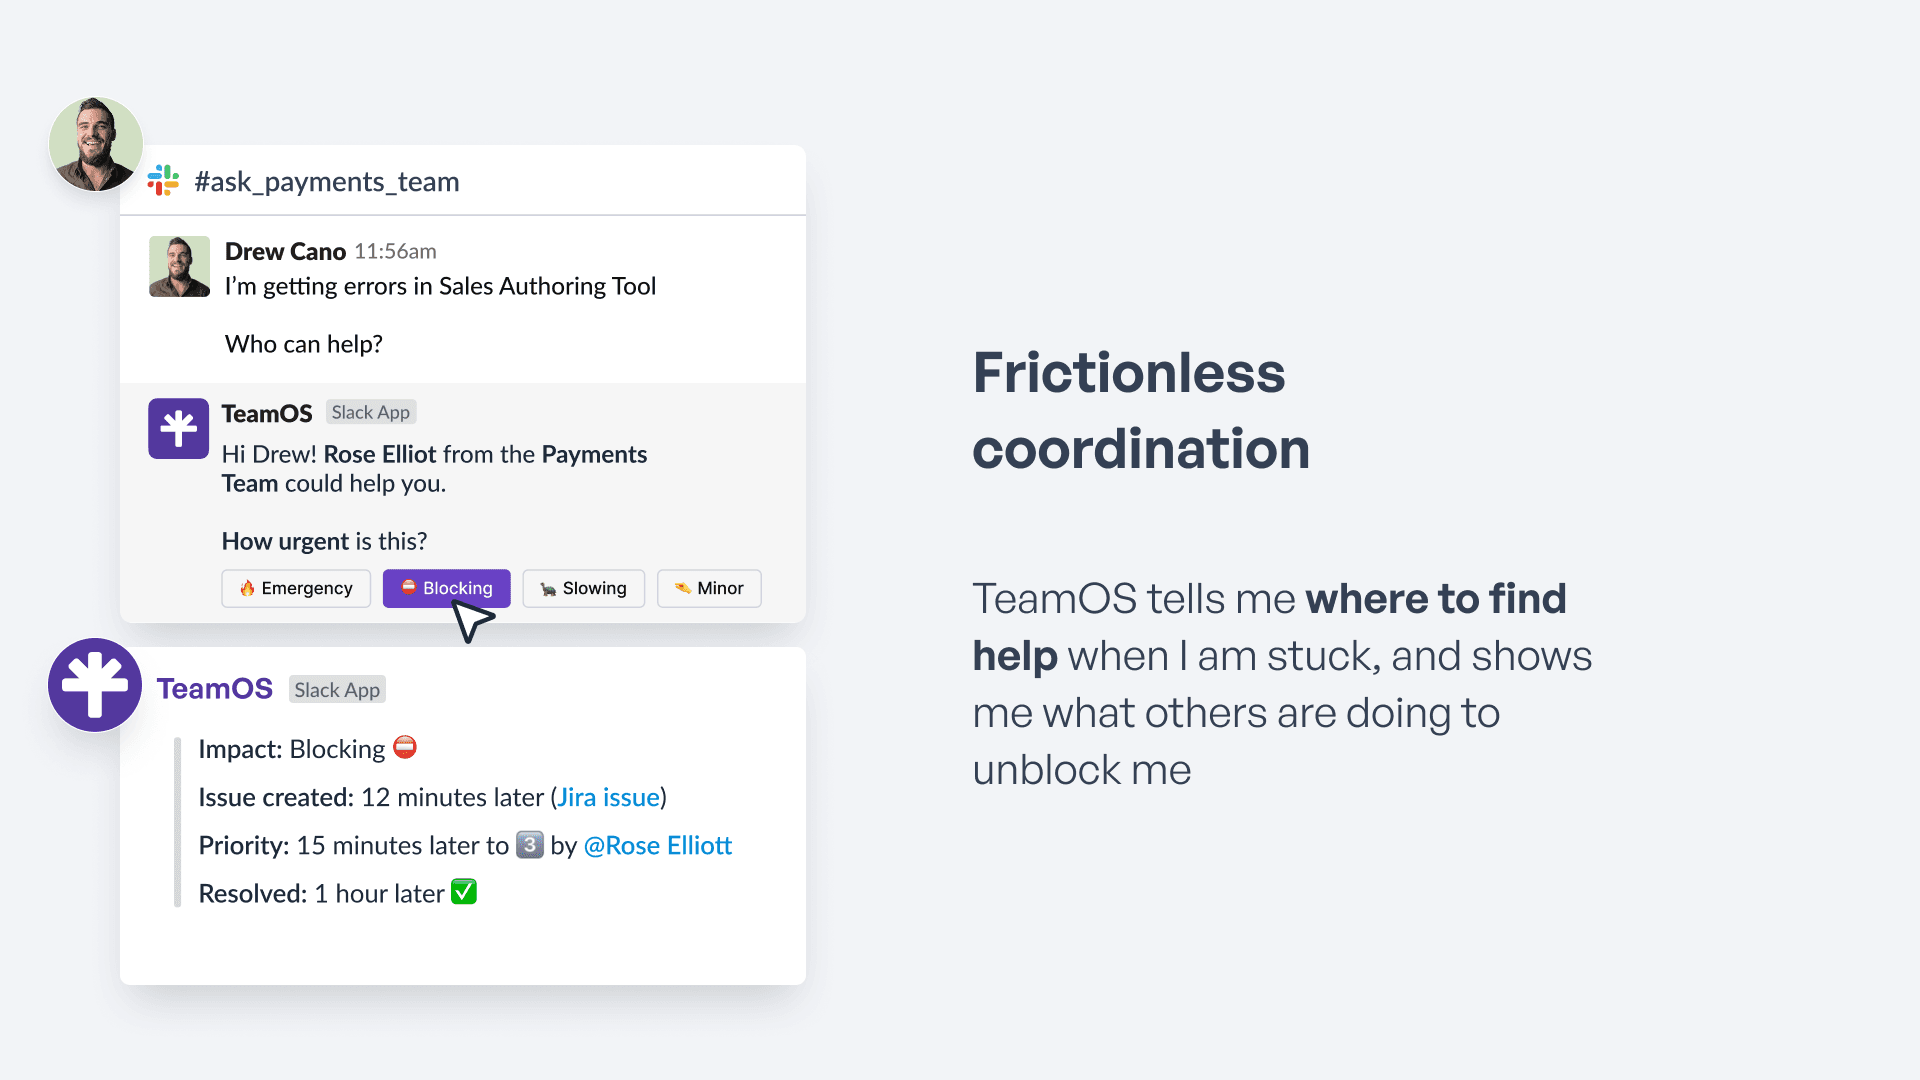The height and width of the screenshot is (1080, 1920).
Task: Click the TeamOS square app icon
Action: (x=178, y=429)
